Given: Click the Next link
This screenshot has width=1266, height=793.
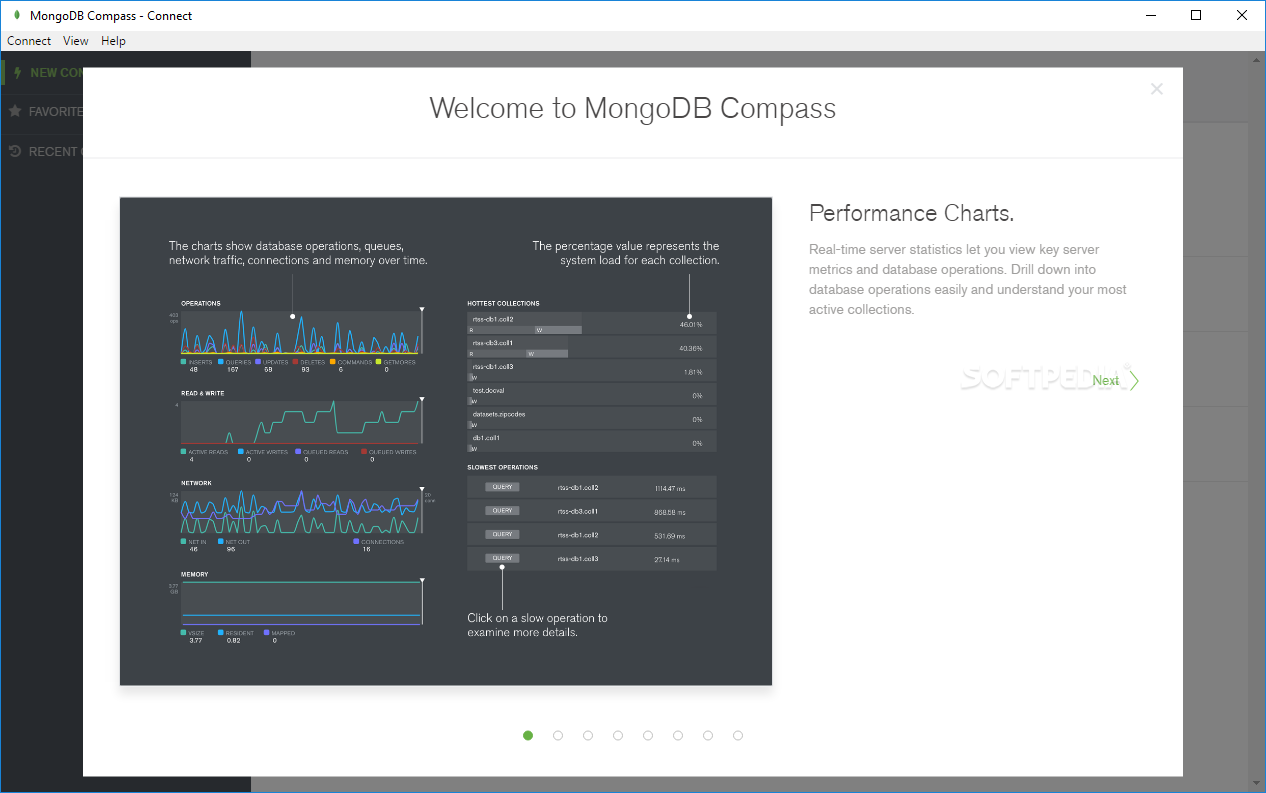Looking at the screenshot, I should (x=1105, y=380).
